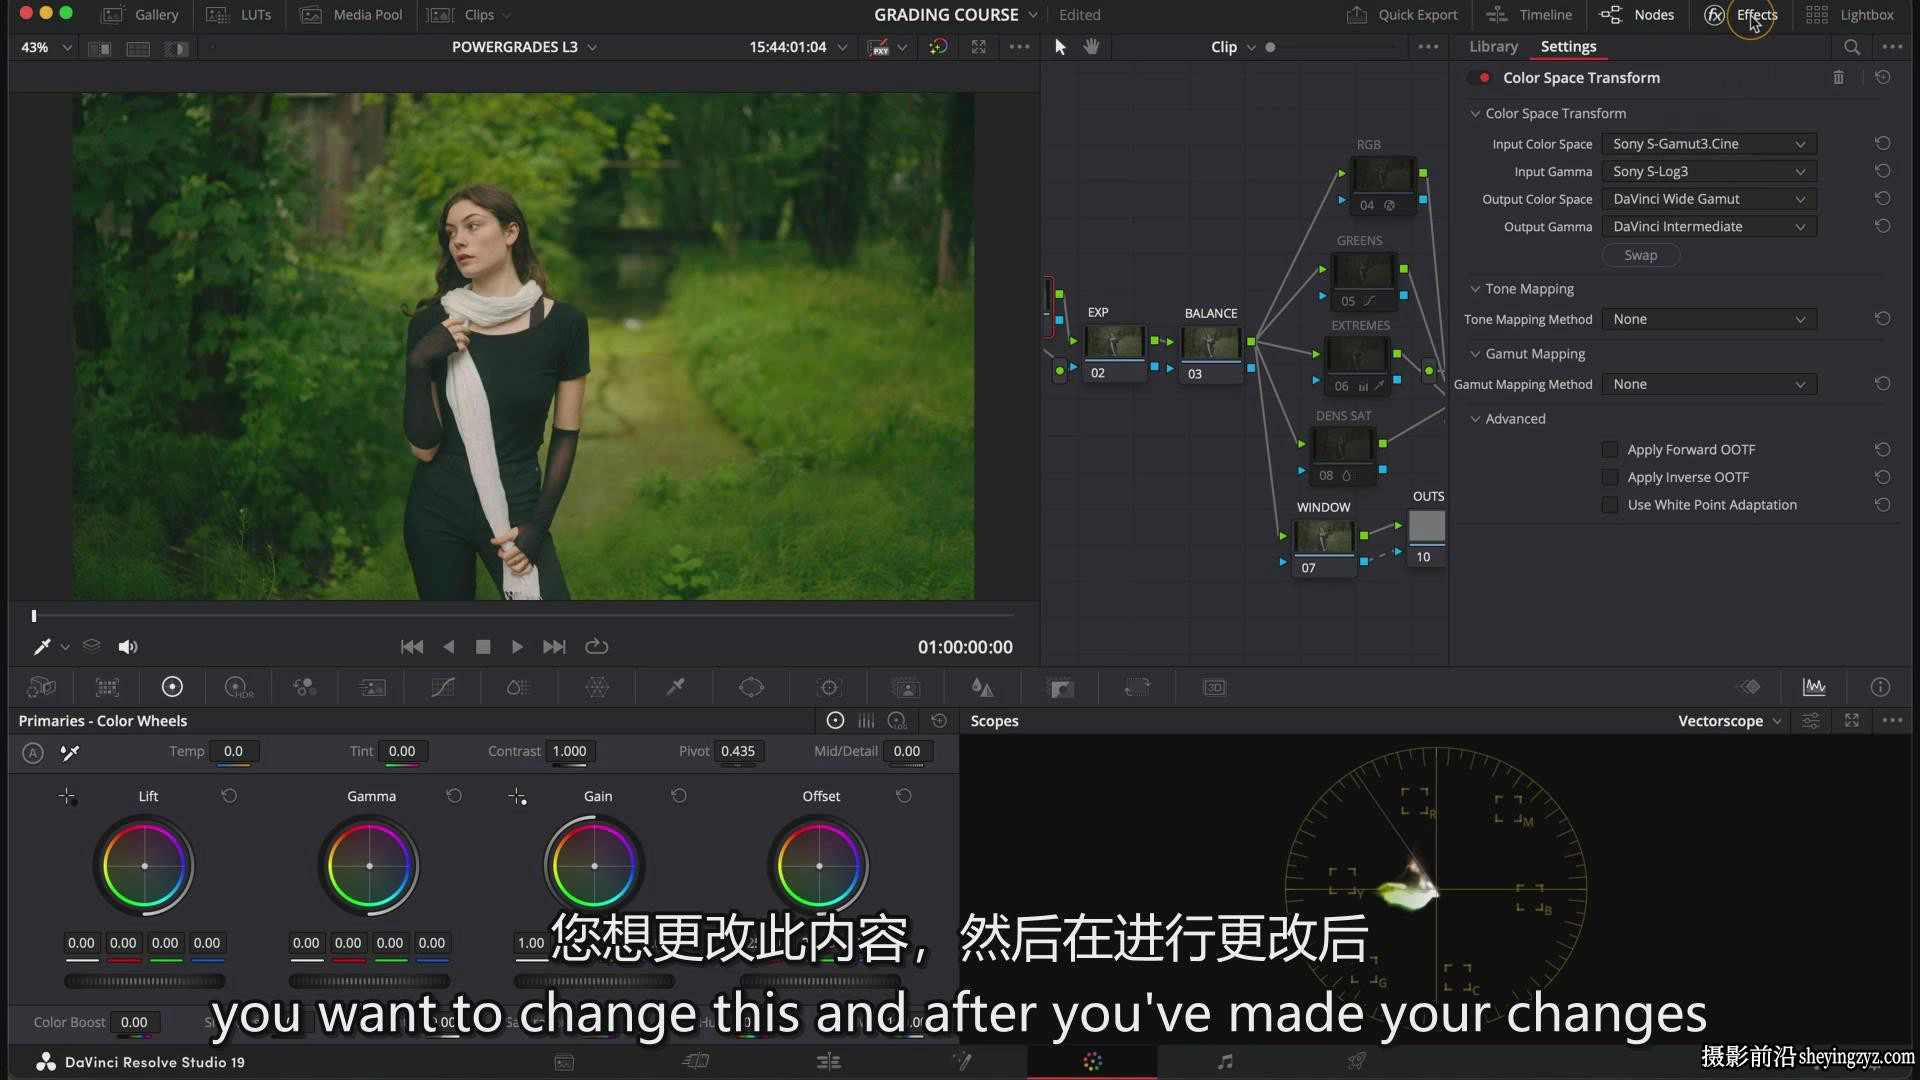Collapse the Color Space Transform section
Viewport: 1920px width, 1080px height.
pos(1475,114)
